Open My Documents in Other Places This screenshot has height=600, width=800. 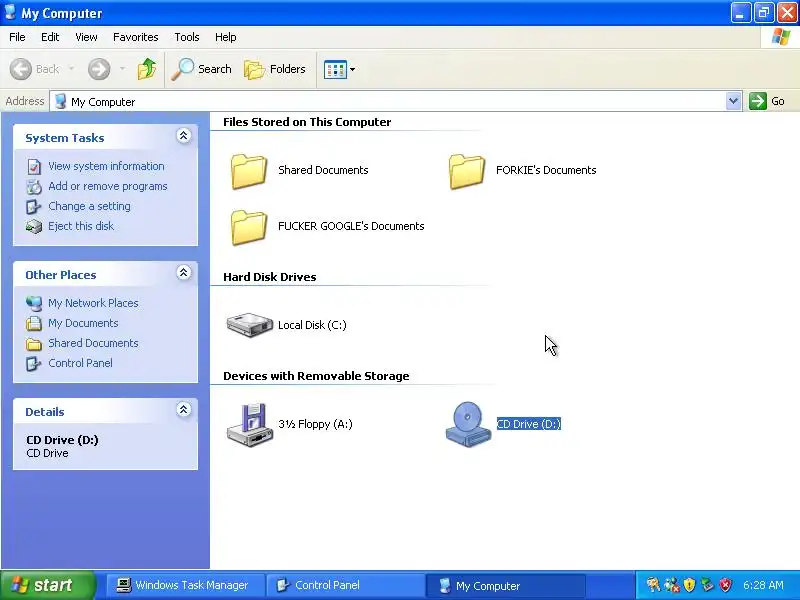[83, 323]
